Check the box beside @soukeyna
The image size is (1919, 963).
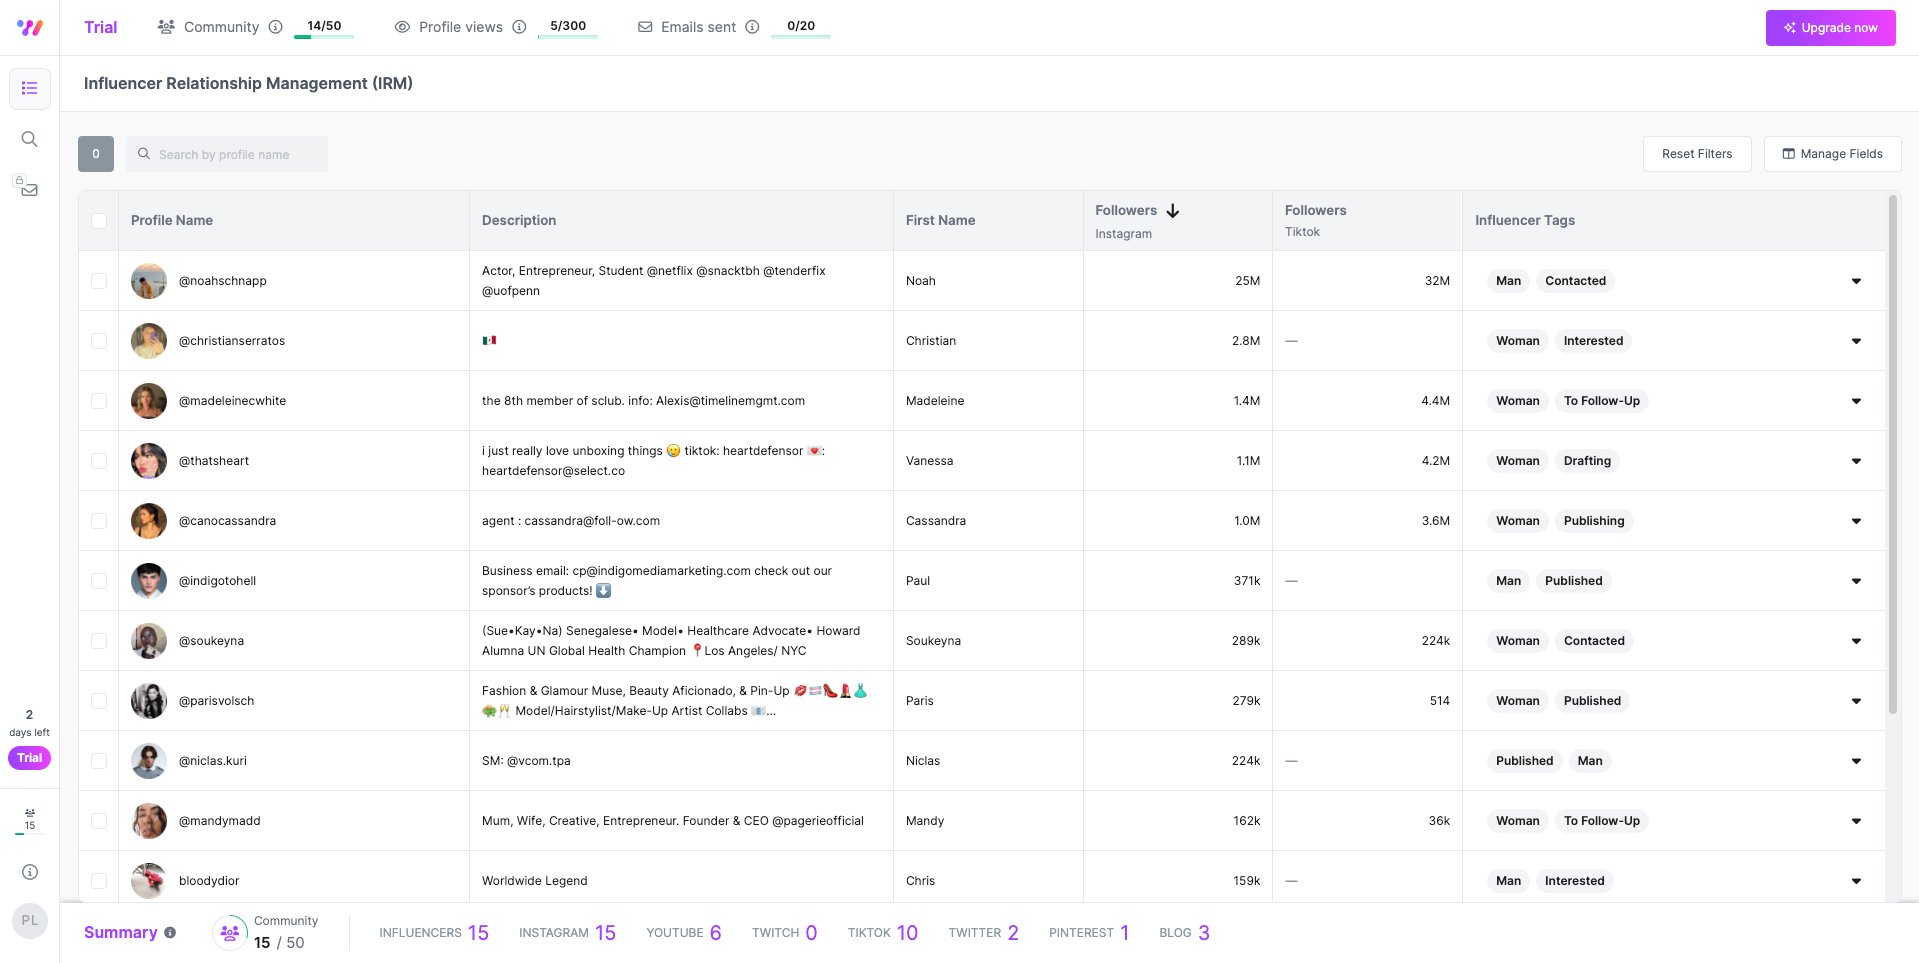(99, 641)
